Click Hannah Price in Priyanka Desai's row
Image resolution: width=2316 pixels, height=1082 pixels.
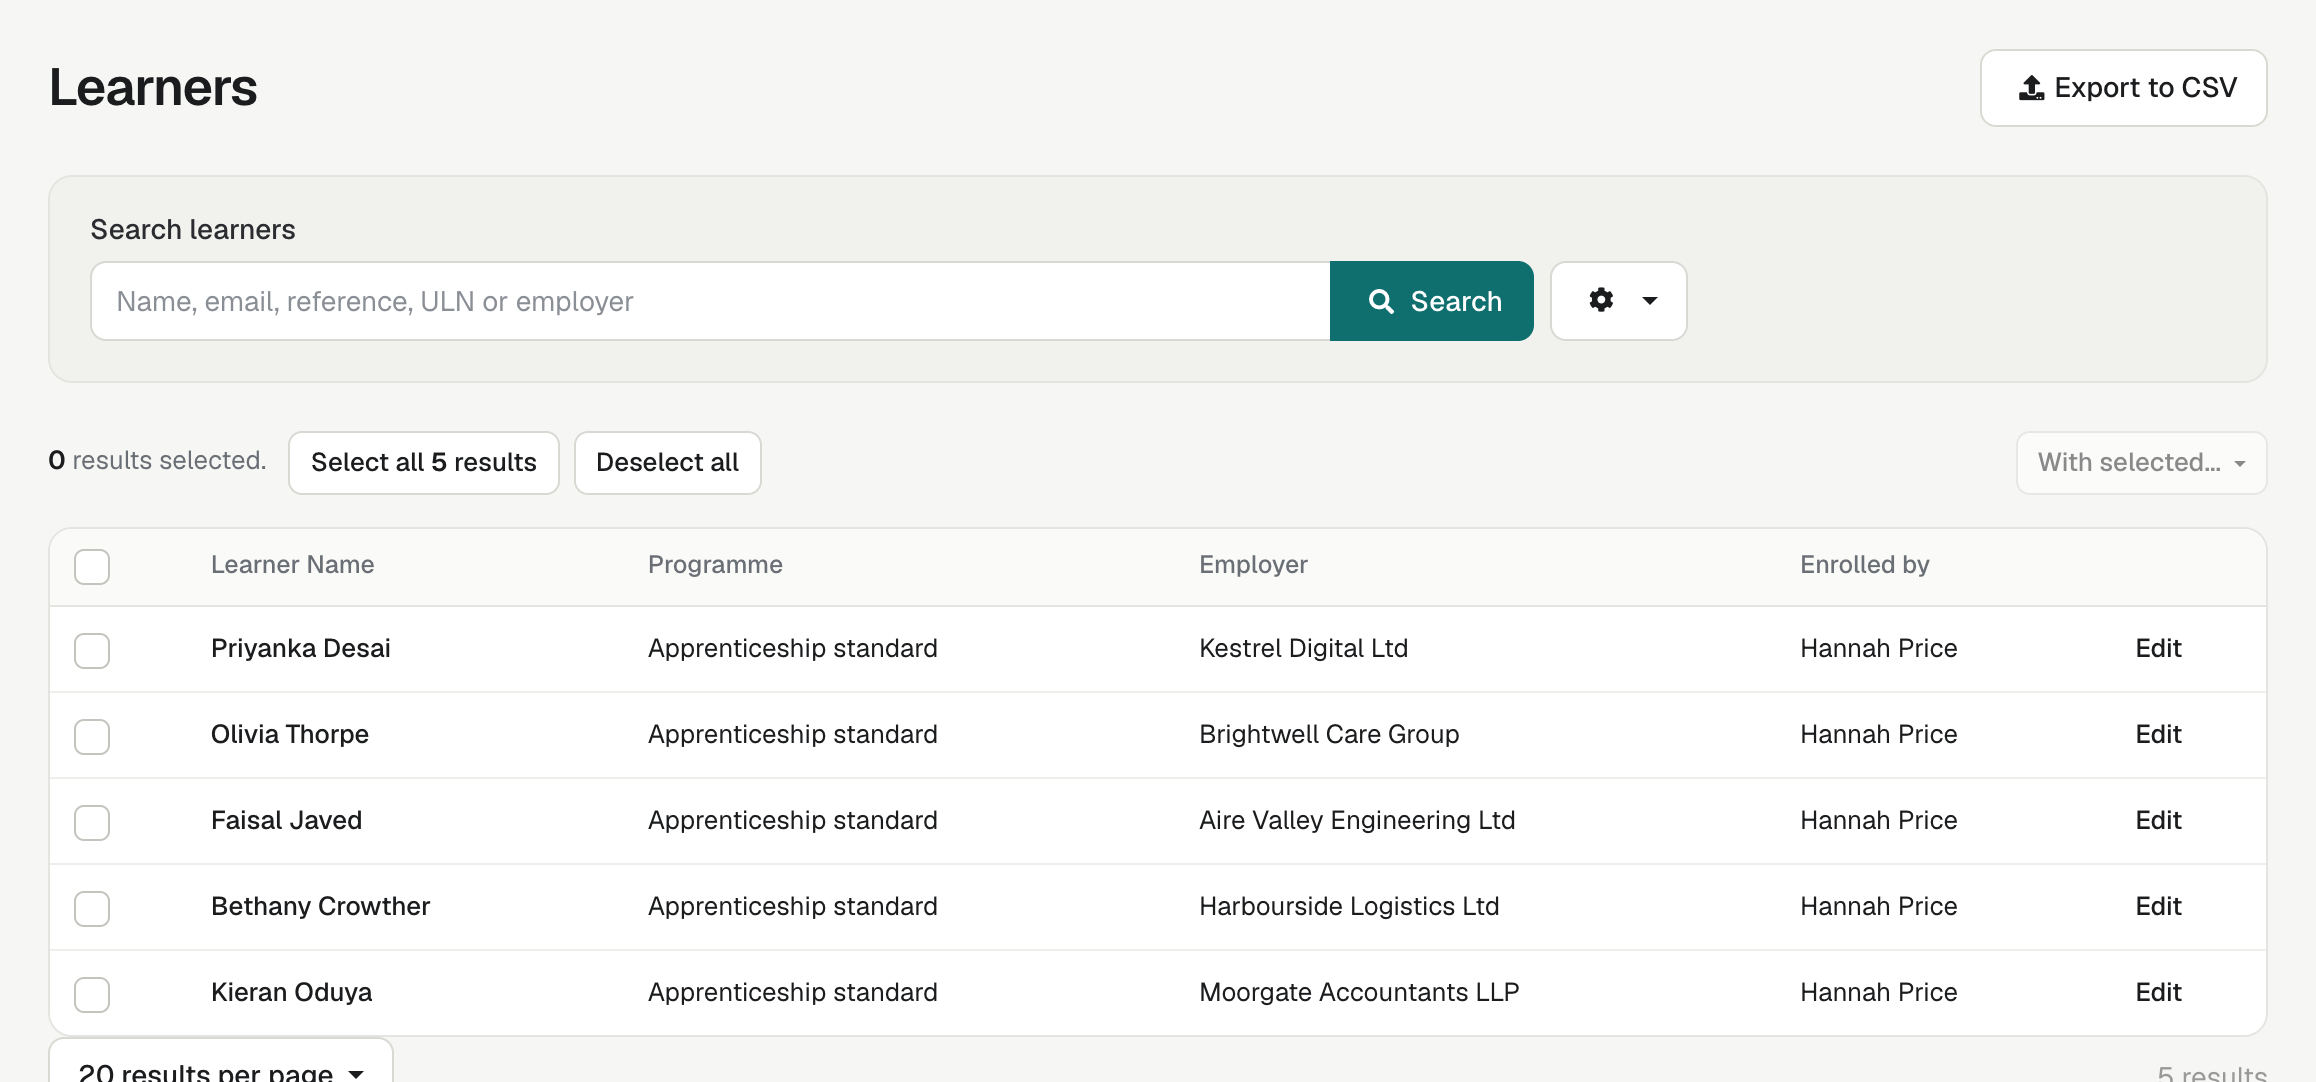click(x=1878, y=648)
